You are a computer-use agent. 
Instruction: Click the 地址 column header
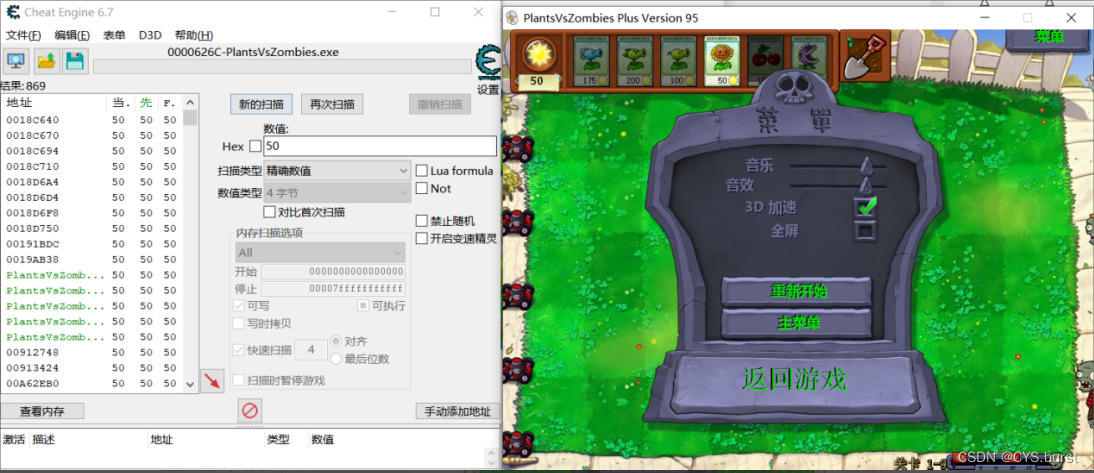point(54,103)
